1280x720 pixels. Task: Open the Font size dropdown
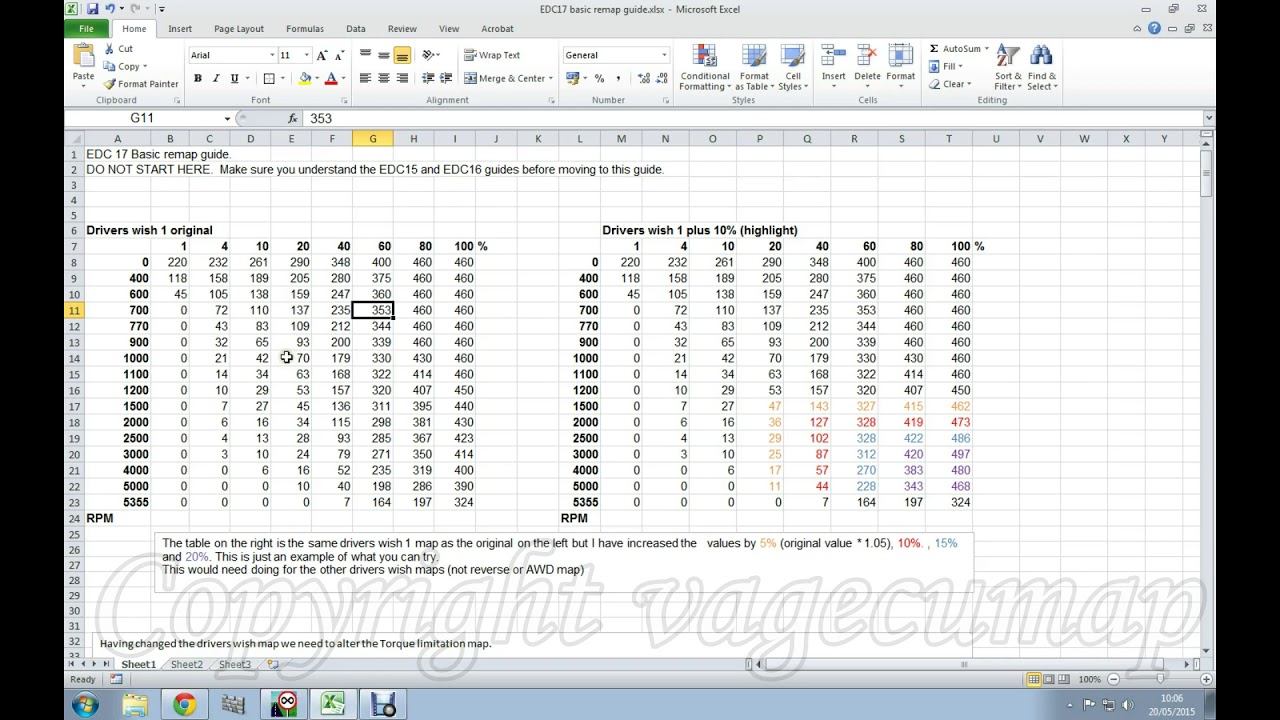(x=305, y=55)
